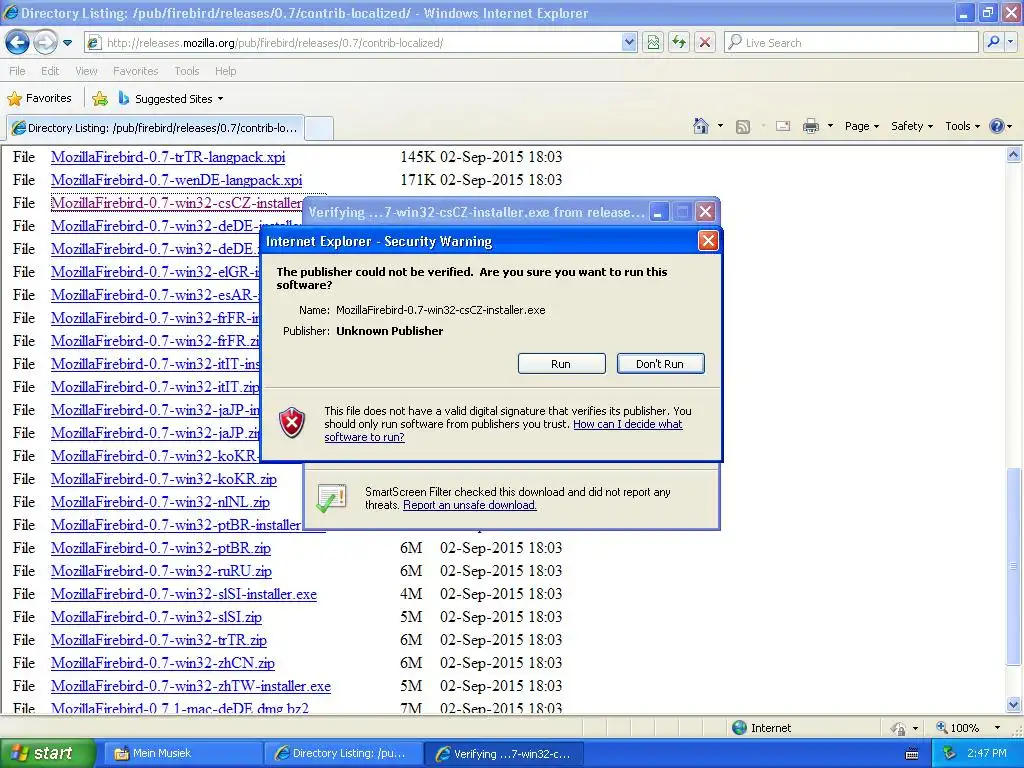Click the Print icon
Image resolution: width=1024 pixels, height=768 pixels.
(810, 126)
